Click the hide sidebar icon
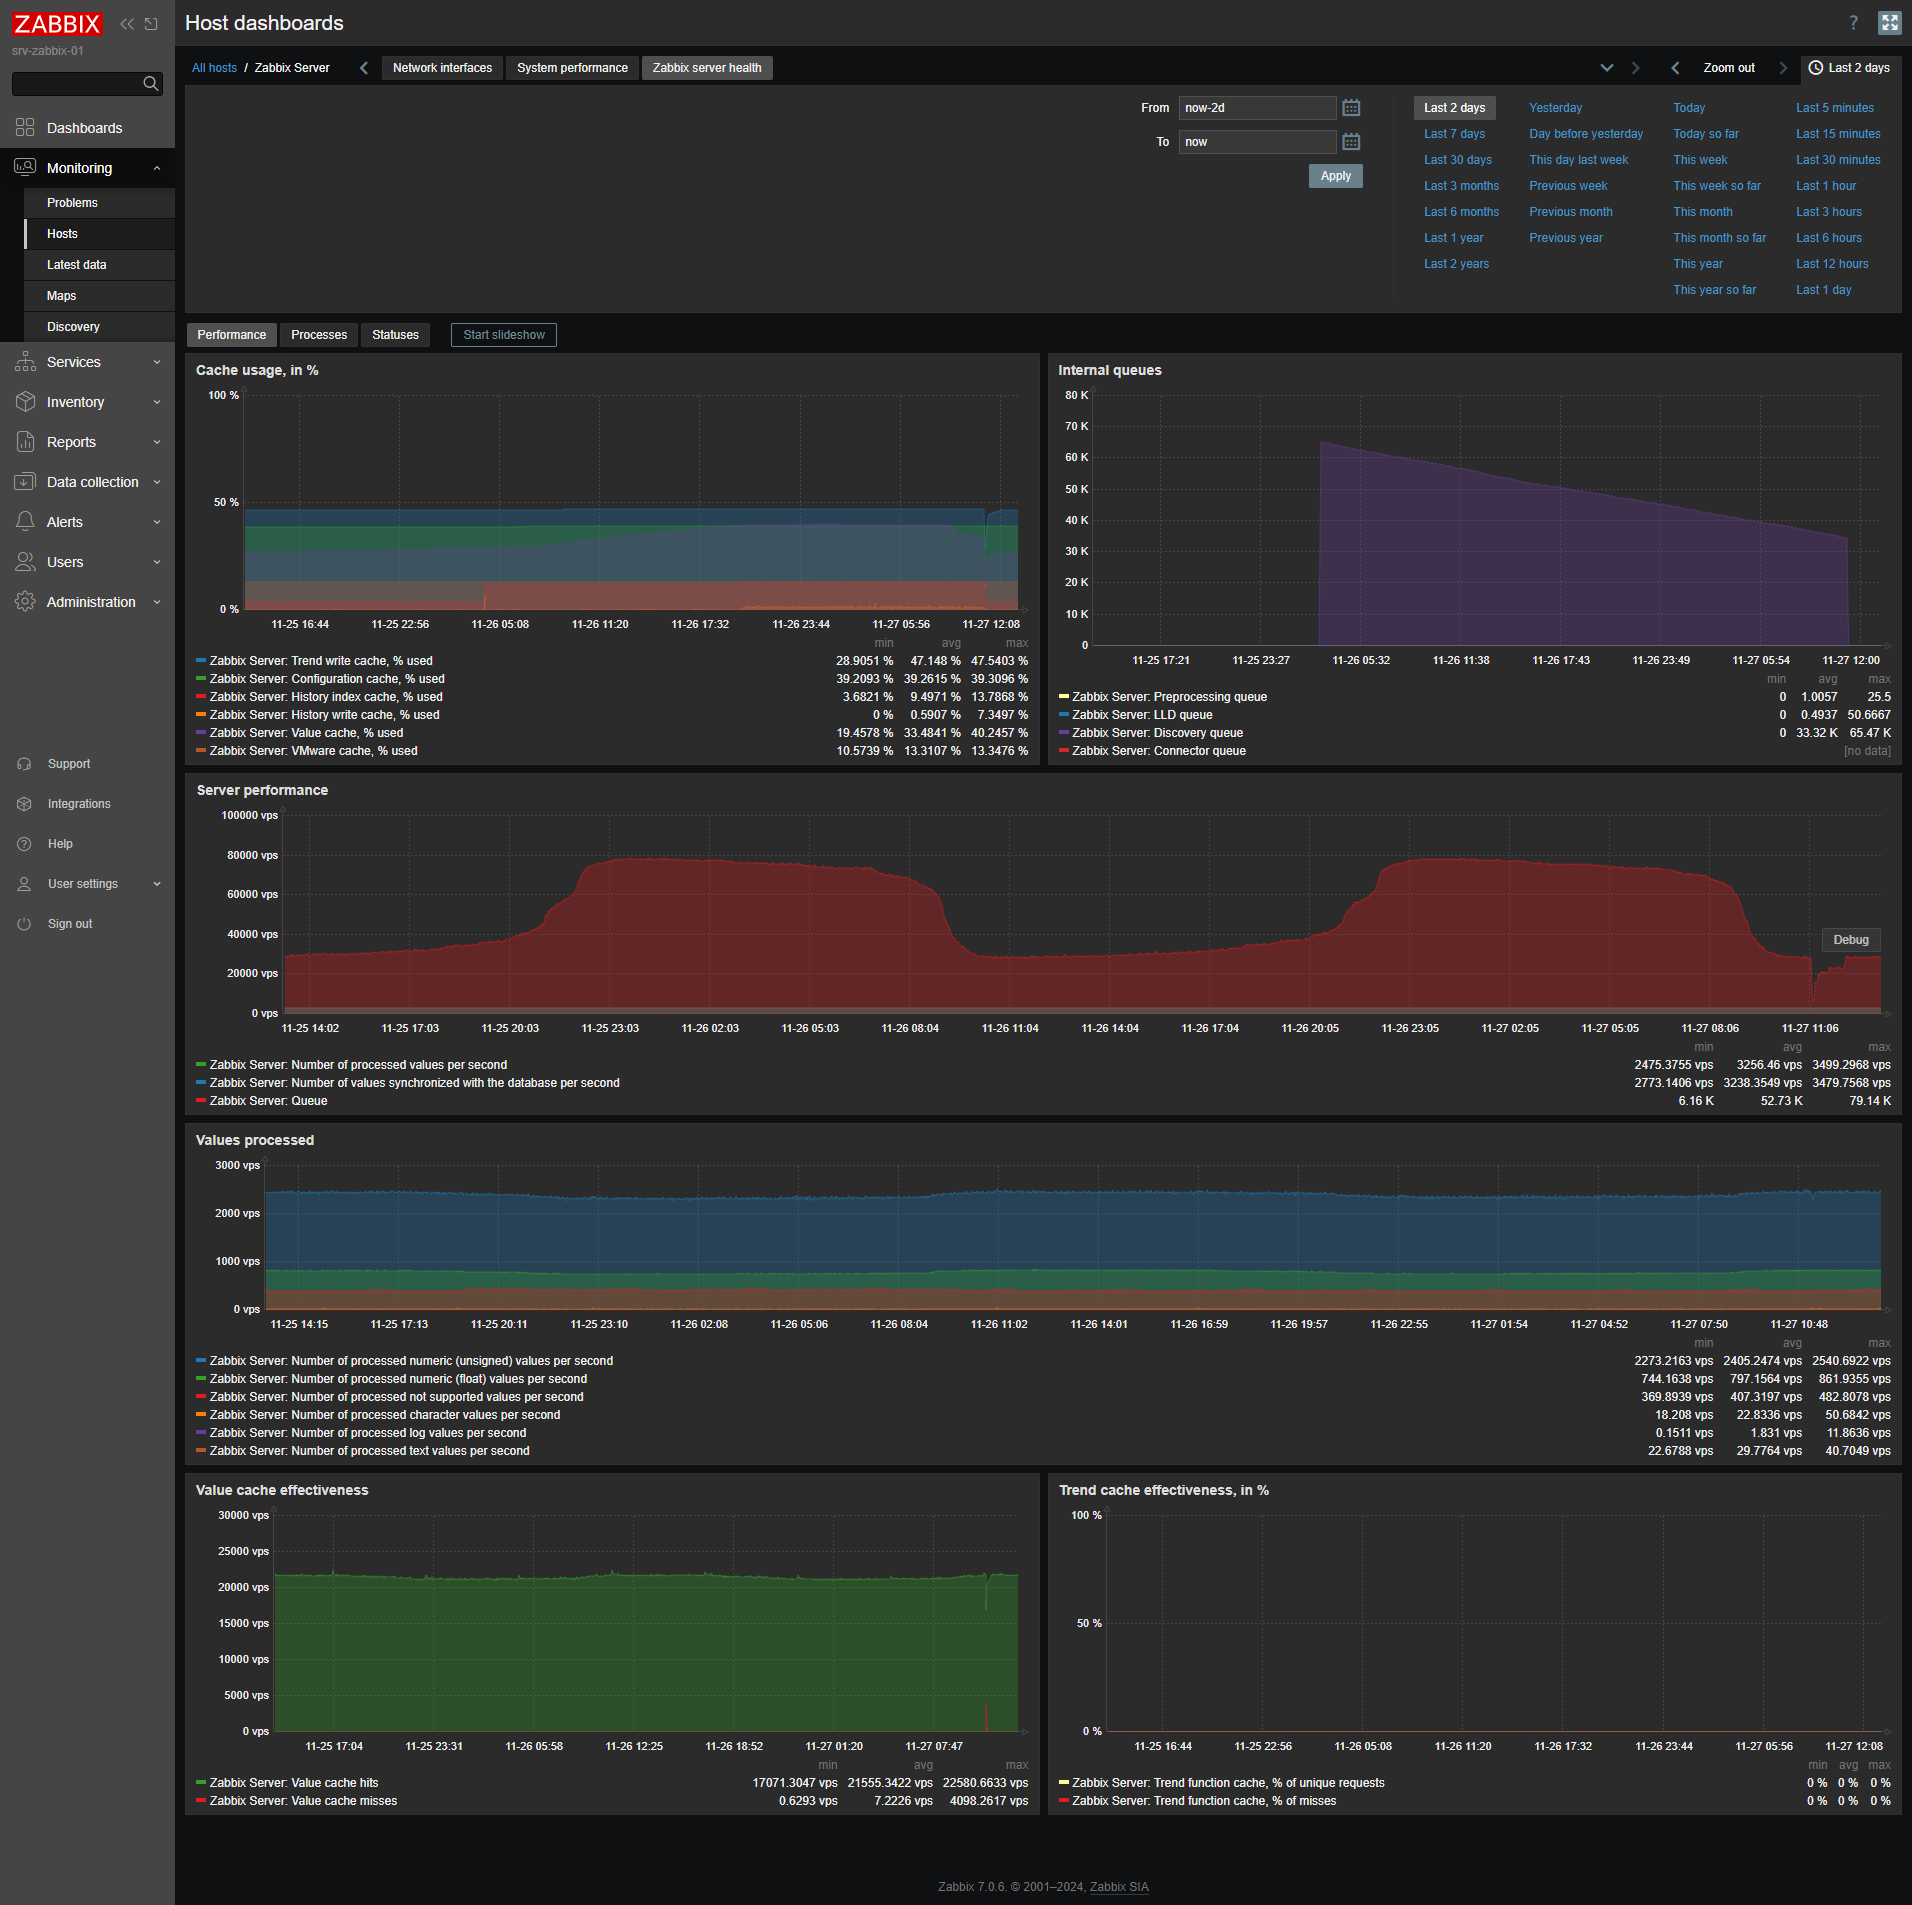1912x1905 pixels. [x=151, y=24]
